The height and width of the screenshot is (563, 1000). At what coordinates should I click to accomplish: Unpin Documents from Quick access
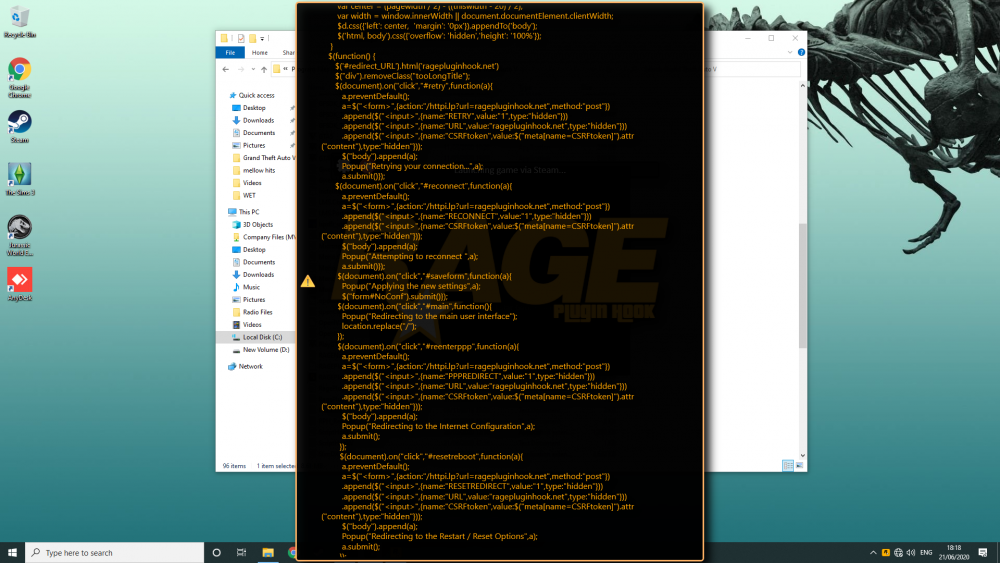click(x=292, y=133)
